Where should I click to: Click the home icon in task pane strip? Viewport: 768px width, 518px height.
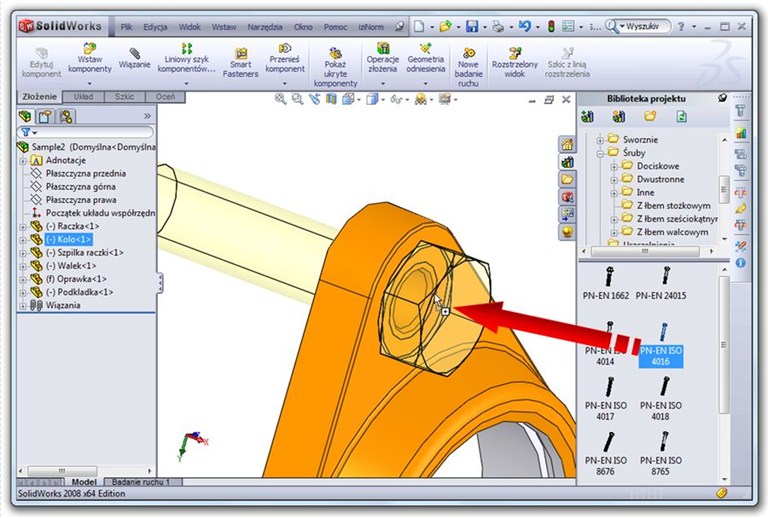click(x=567, y=144)
